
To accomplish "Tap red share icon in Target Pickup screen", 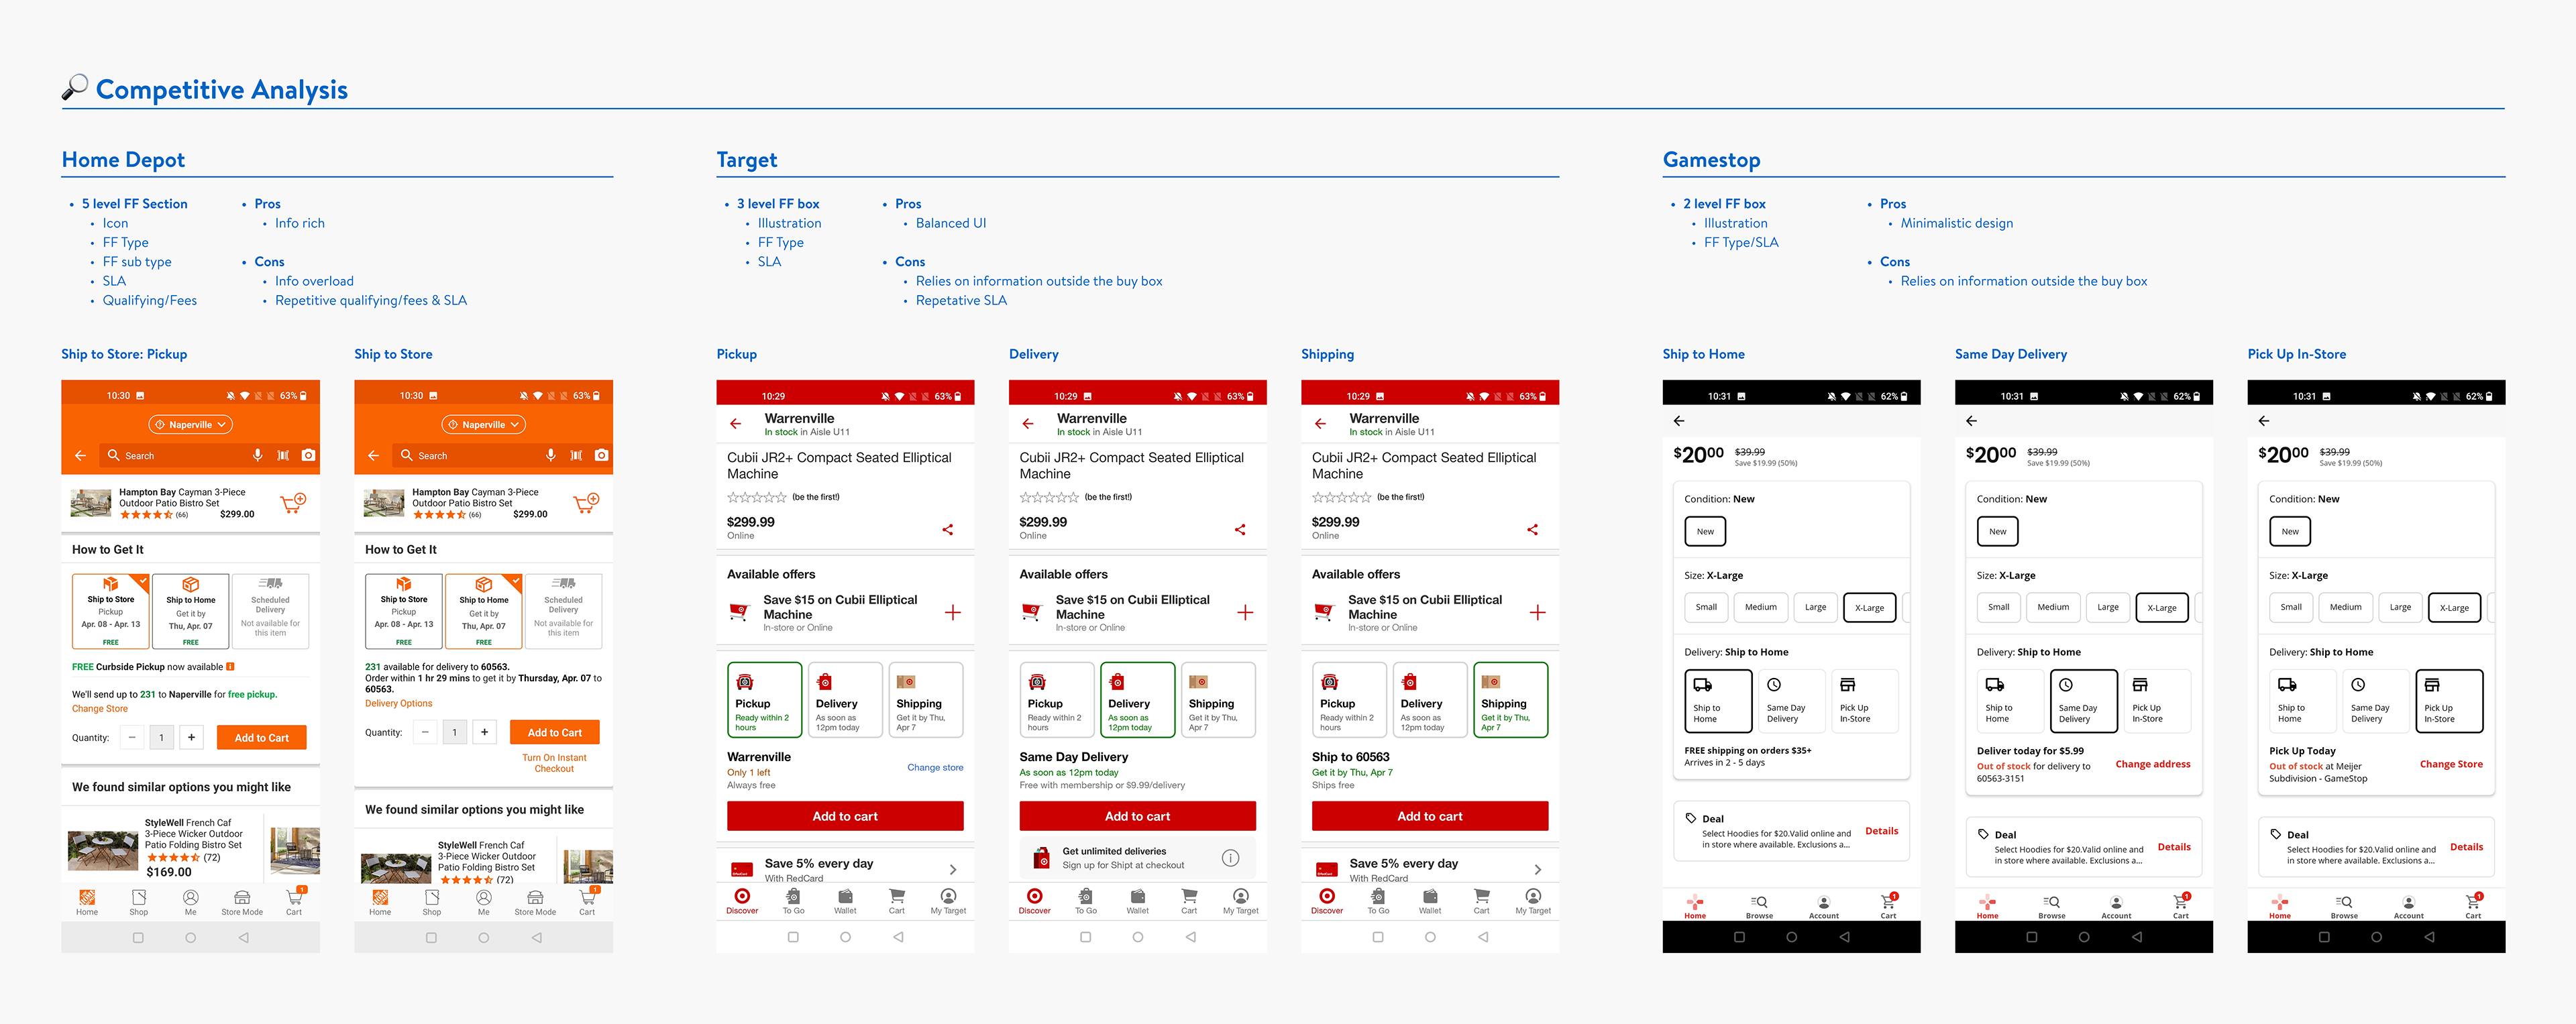I will tap(947, 529).
